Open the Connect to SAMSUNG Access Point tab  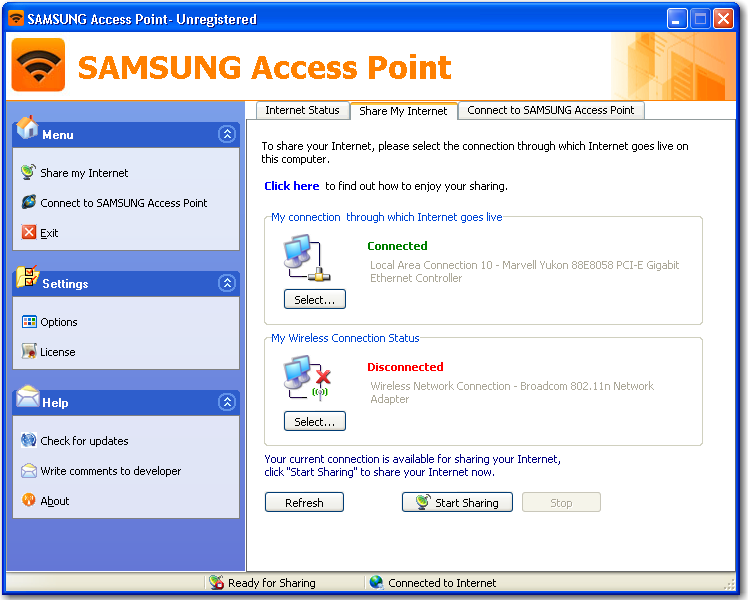click(551, 110)
